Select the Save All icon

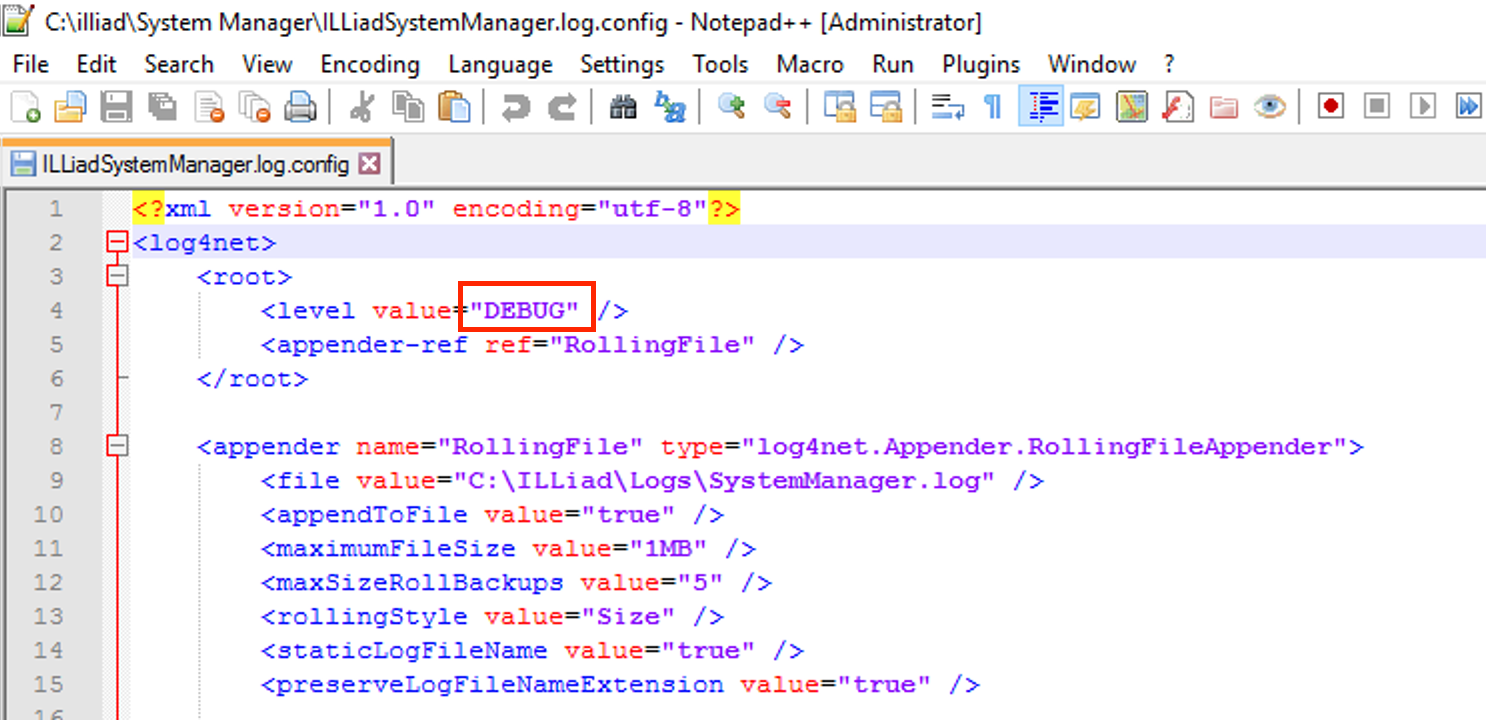(163, 105)
